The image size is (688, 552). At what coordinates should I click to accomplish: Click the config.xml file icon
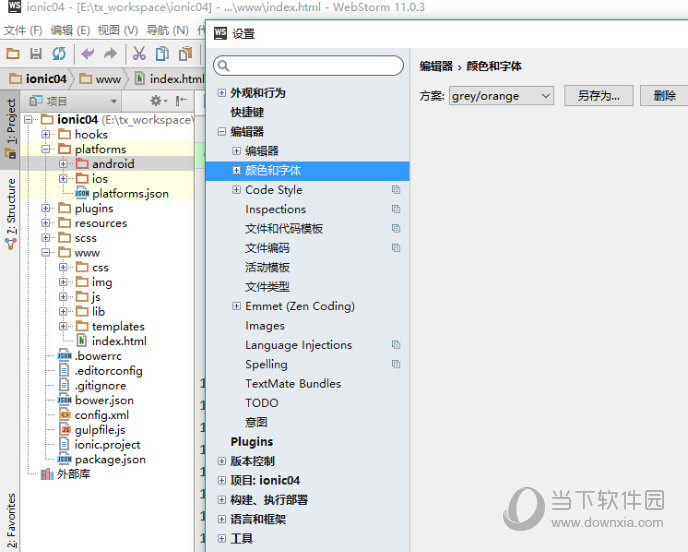pos(64,415)
